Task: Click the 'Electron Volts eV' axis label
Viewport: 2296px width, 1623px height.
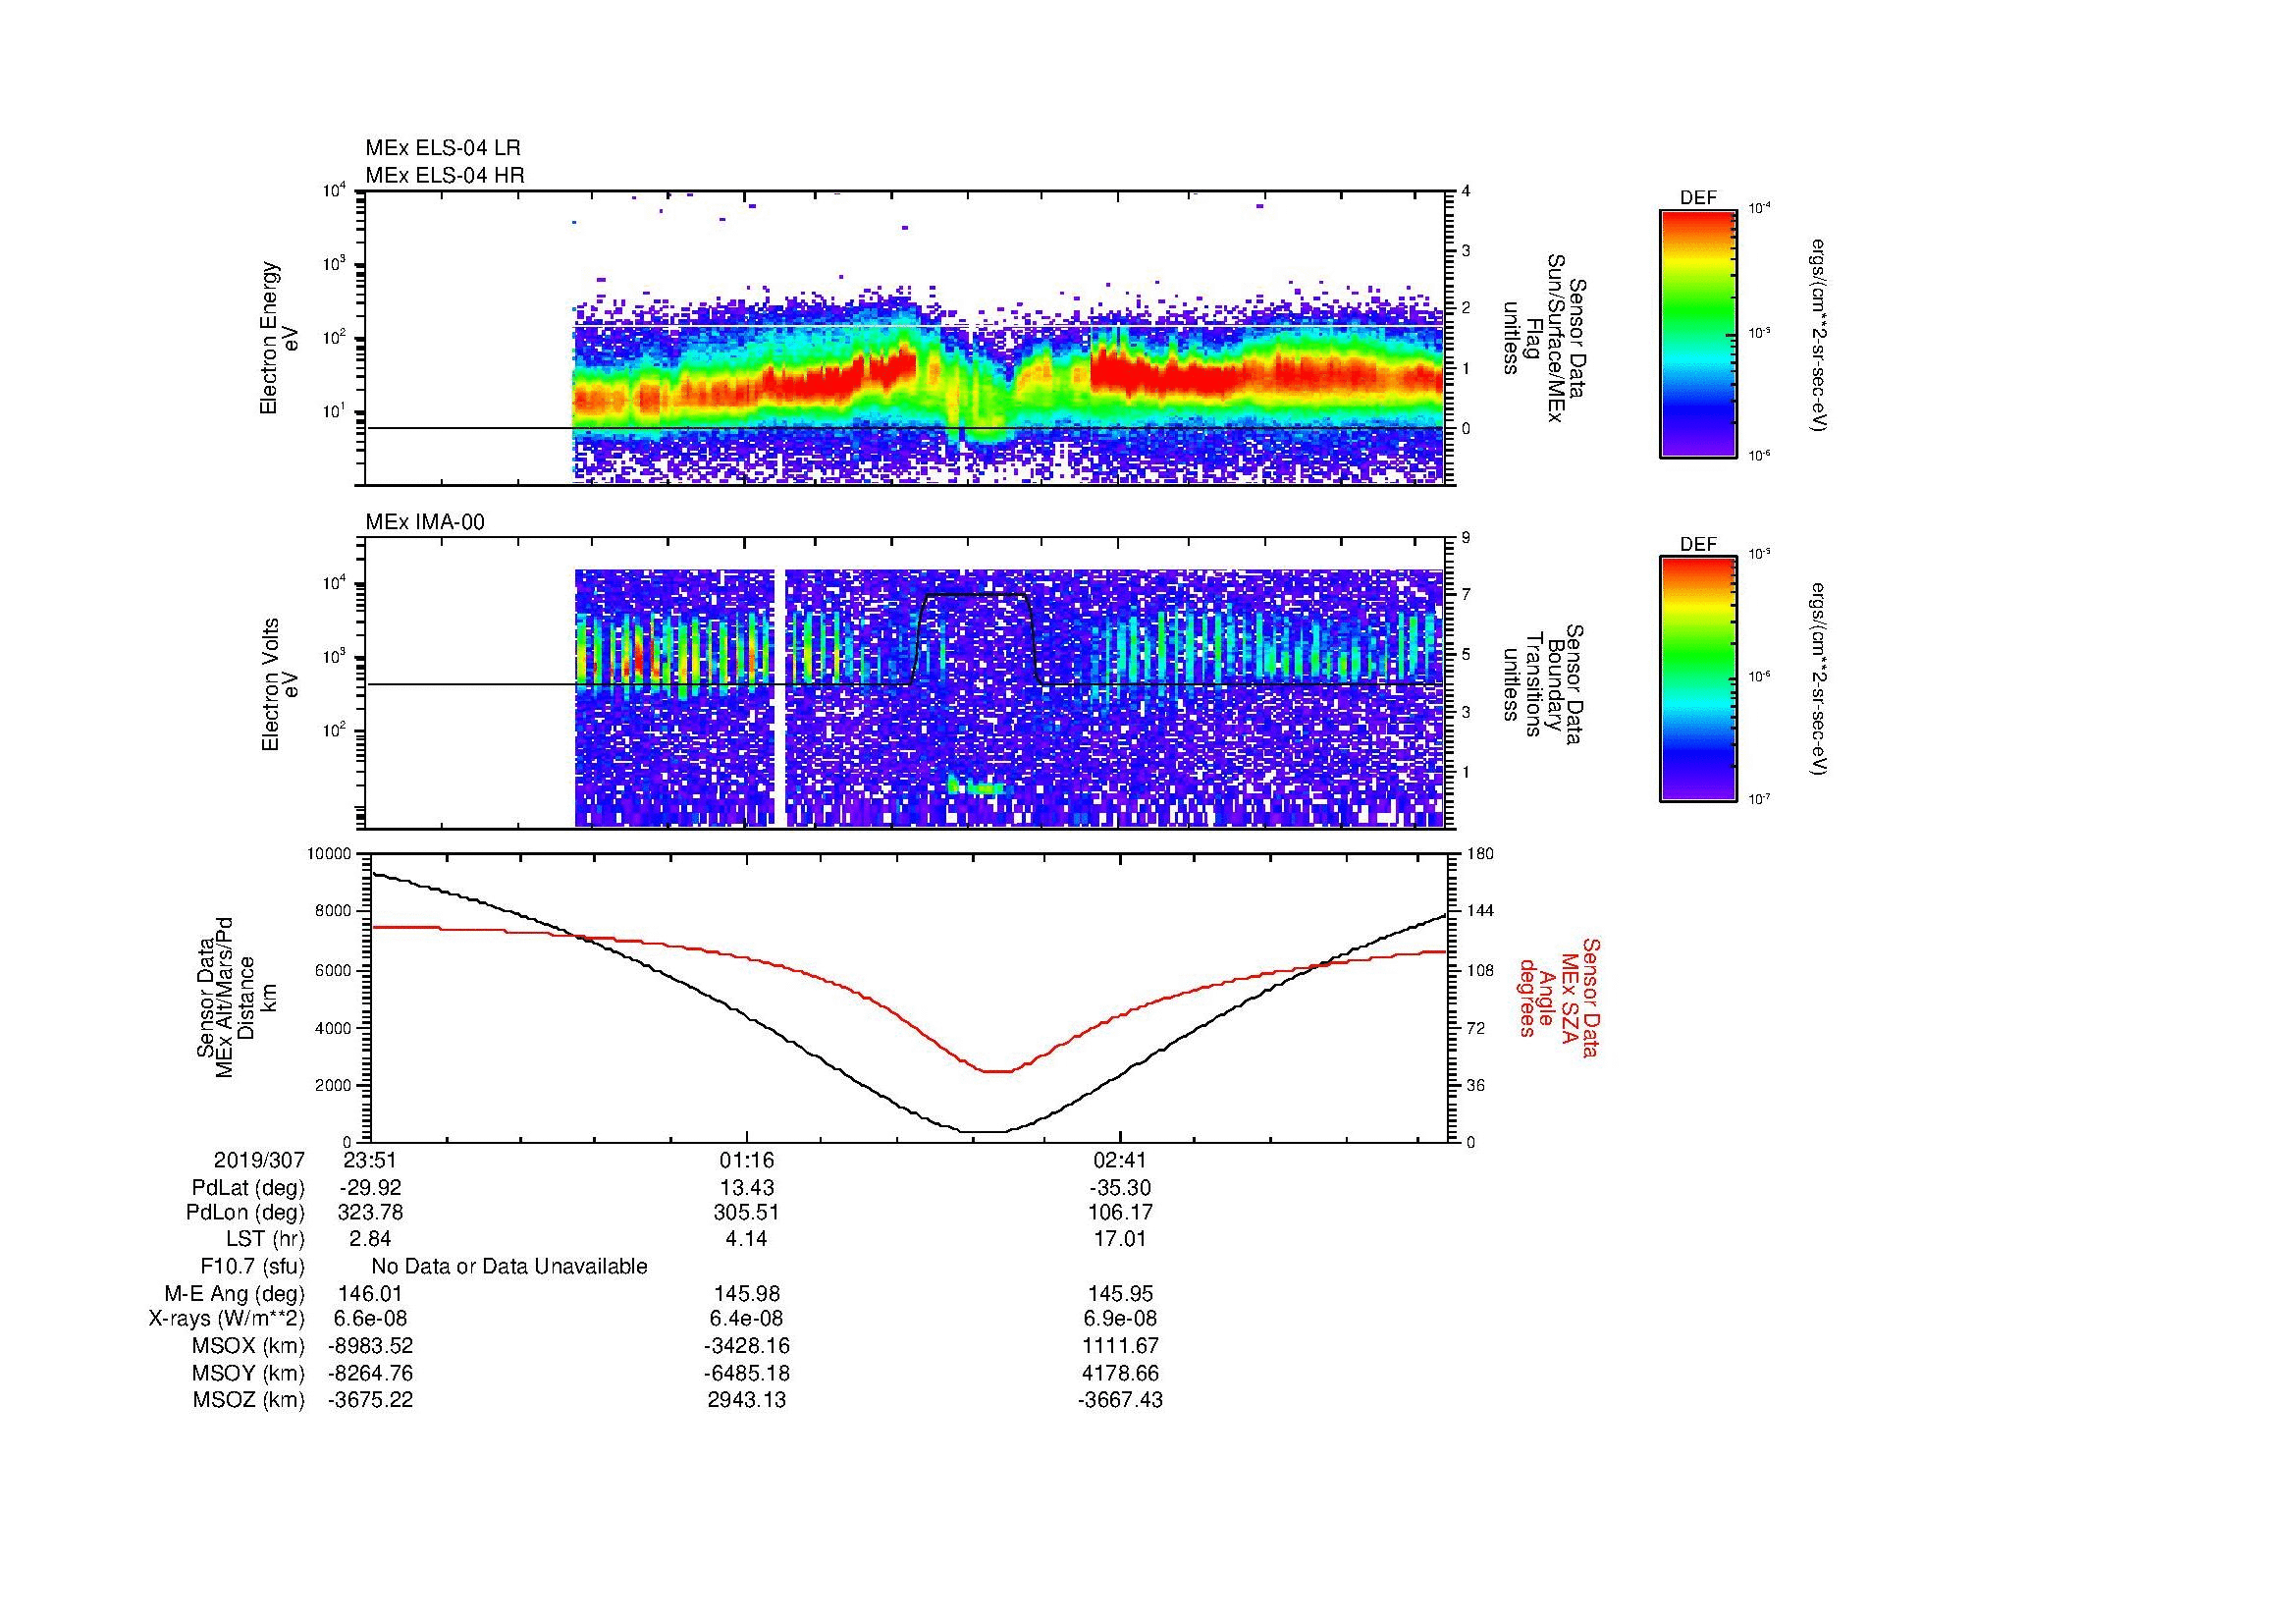Action: point(279,684)
